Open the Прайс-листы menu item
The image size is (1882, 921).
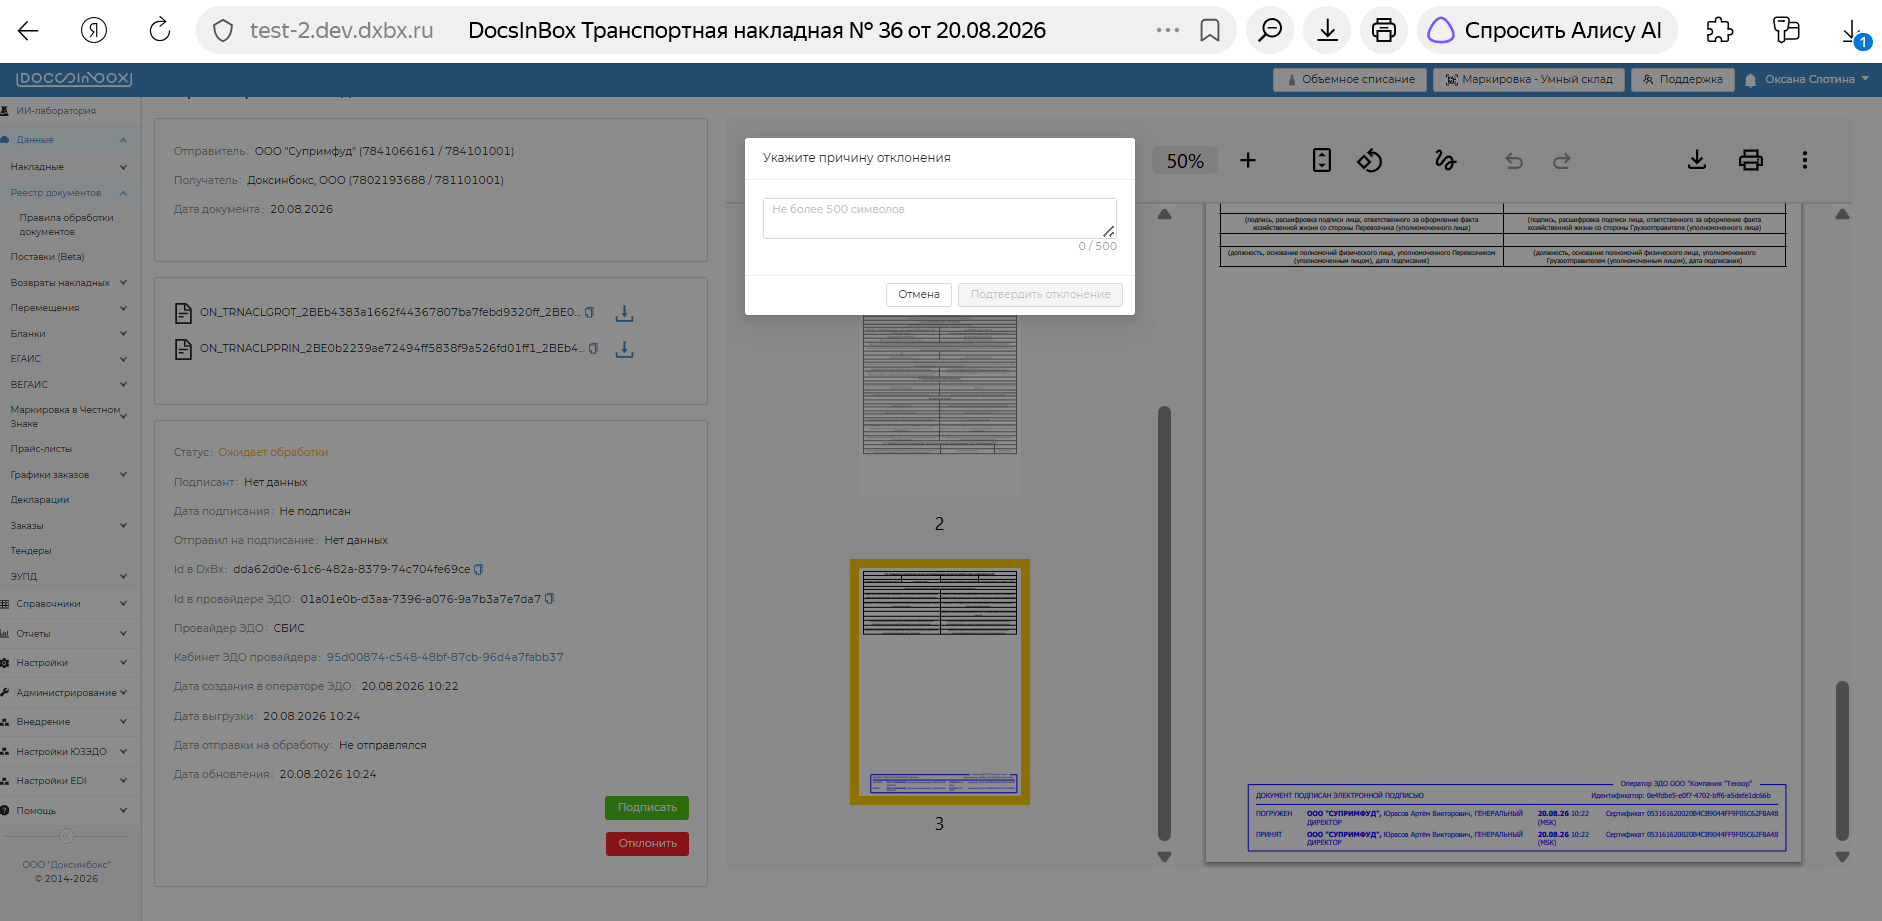pos(41,449)
